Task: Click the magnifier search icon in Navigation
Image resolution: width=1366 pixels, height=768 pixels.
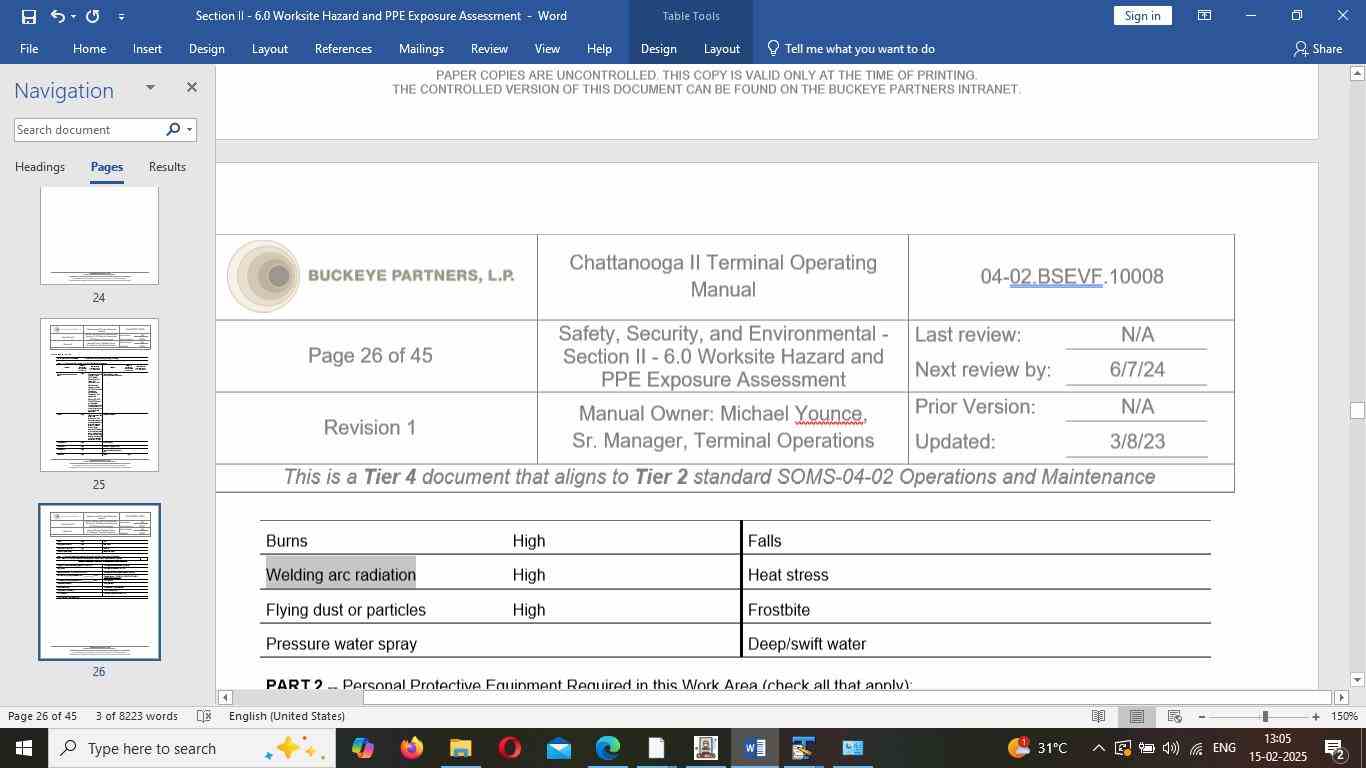Action: coord(172,129)
